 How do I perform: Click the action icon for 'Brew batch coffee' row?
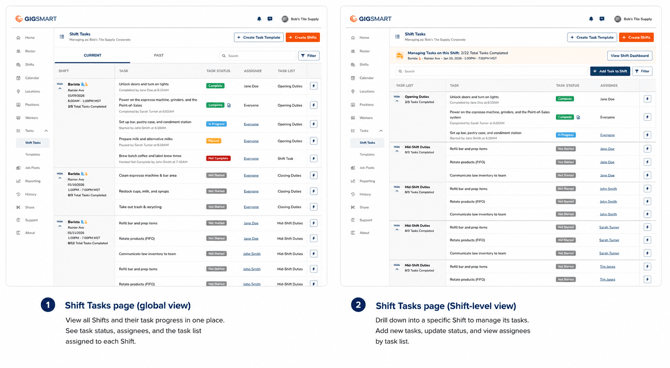click(x=314, y=158)
